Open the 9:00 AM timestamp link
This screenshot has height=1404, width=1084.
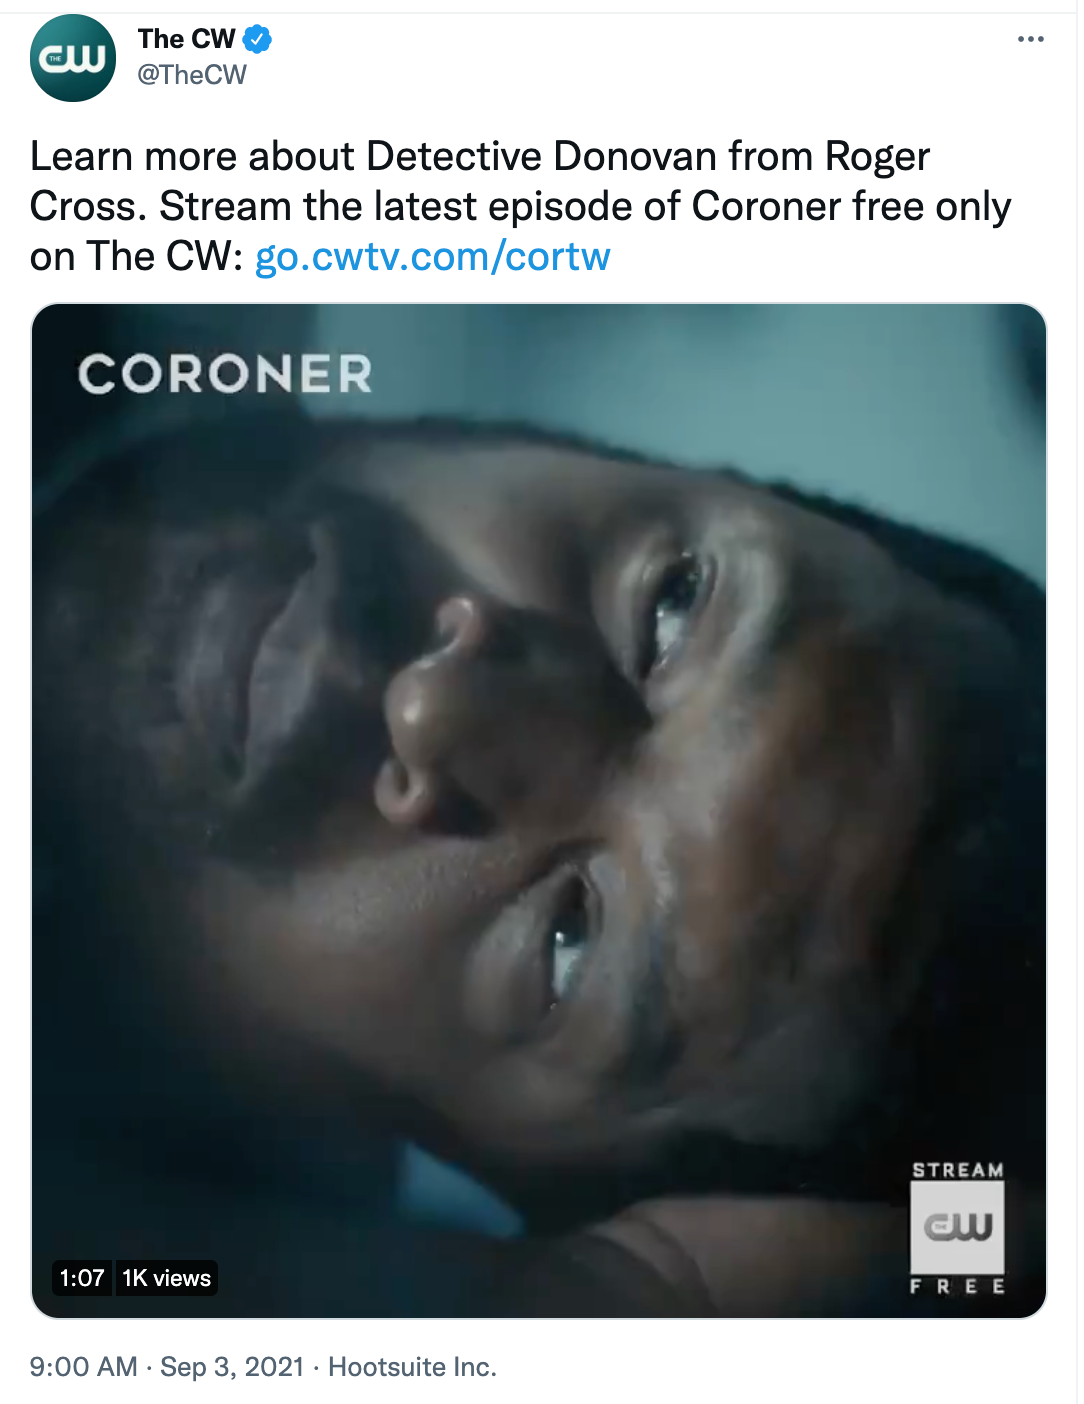(x=83, y=1367)
